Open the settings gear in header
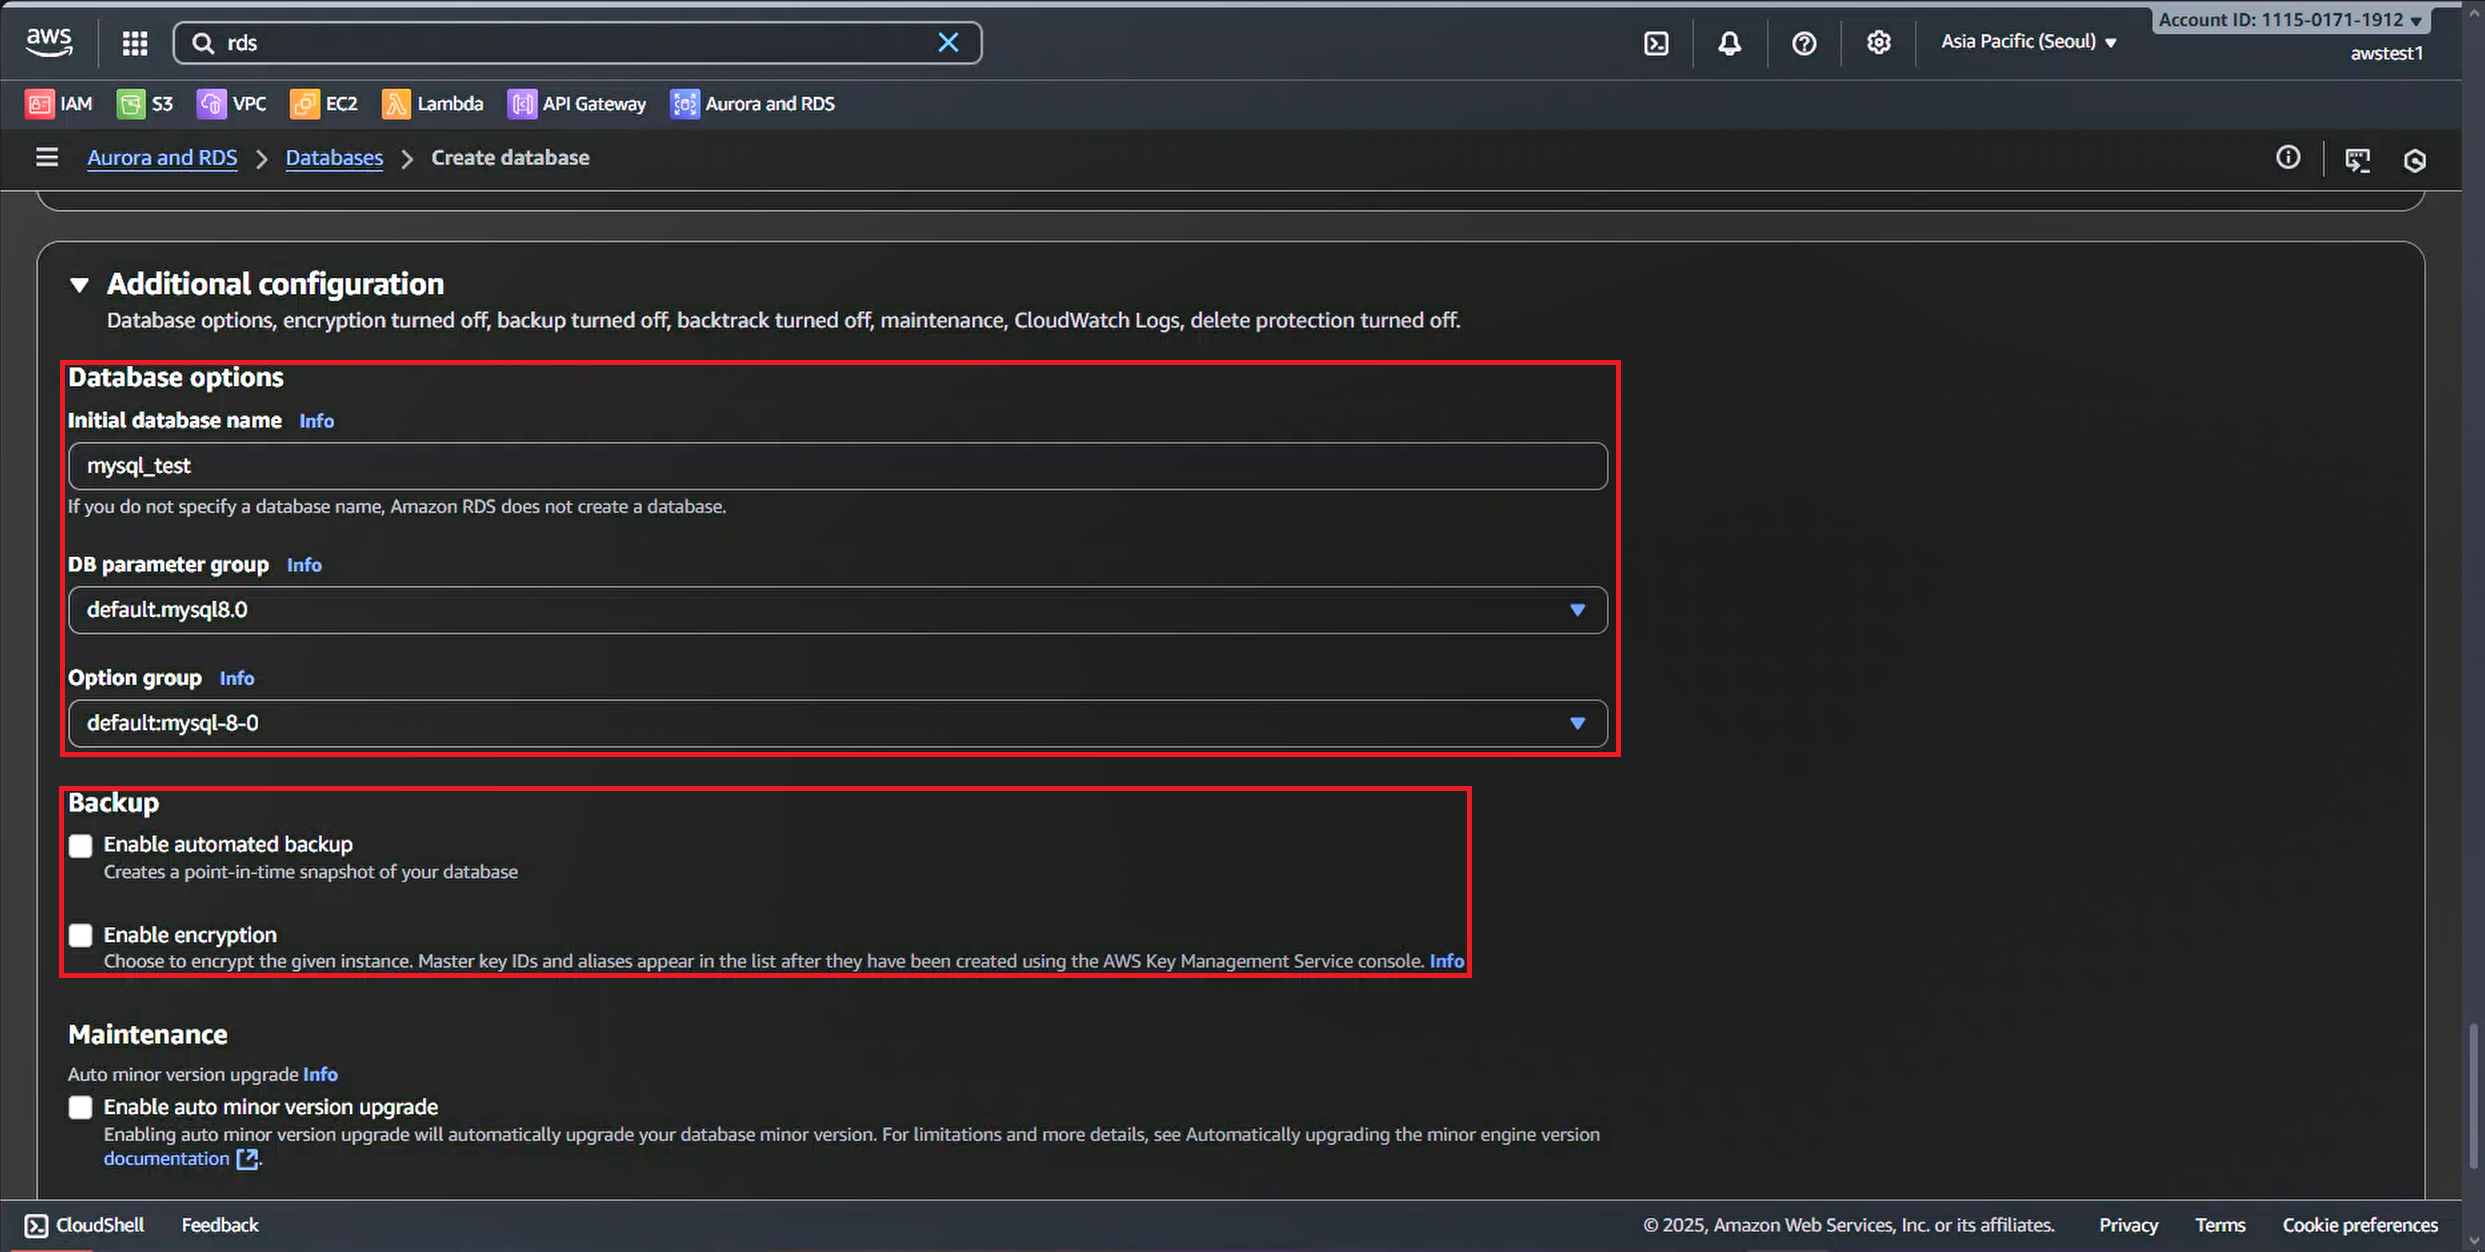The width and height of the screenshot is (2485, 1252). click(1878, 43)
